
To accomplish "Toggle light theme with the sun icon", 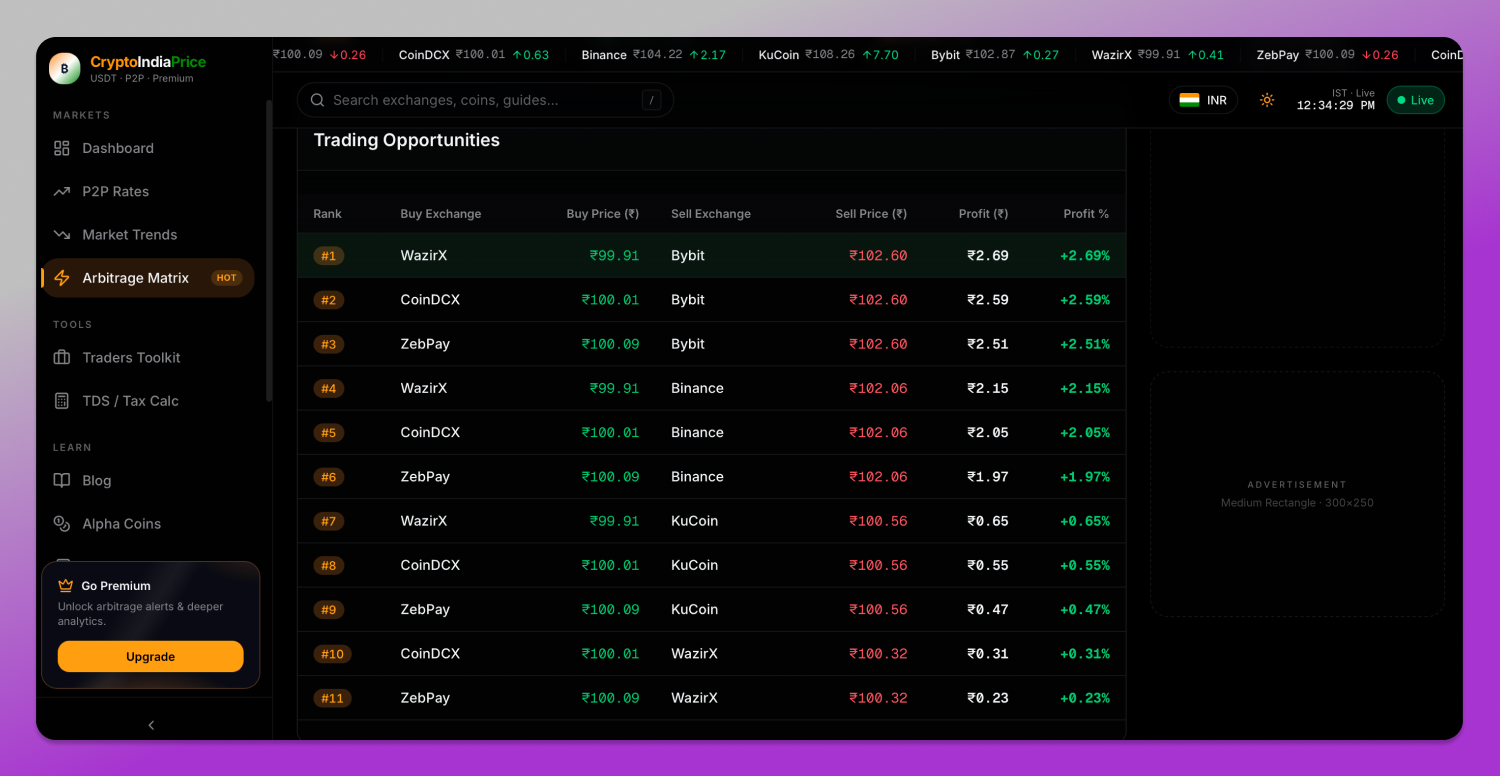I will pos(1267,100).
